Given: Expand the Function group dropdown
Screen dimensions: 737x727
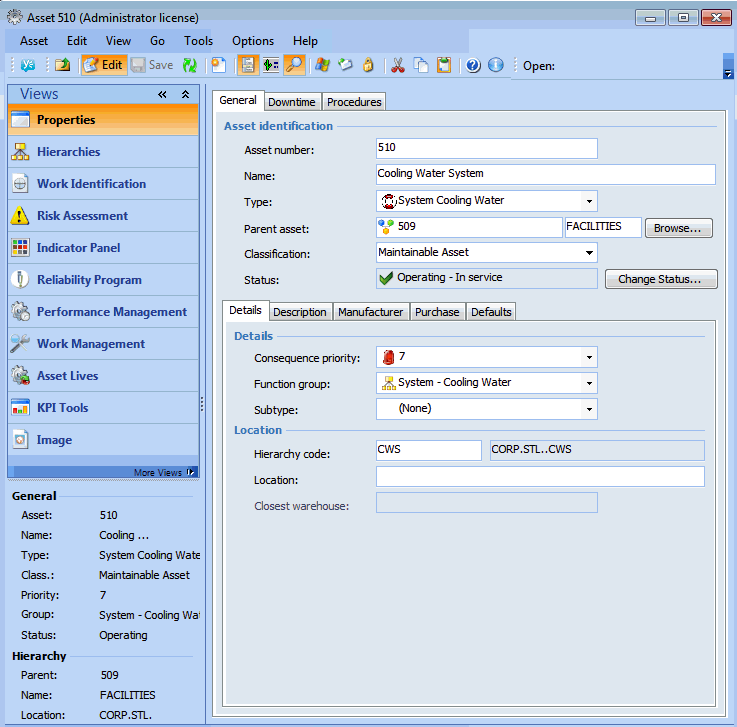Looking at the screenshot, I should click(x=589, y=383).
